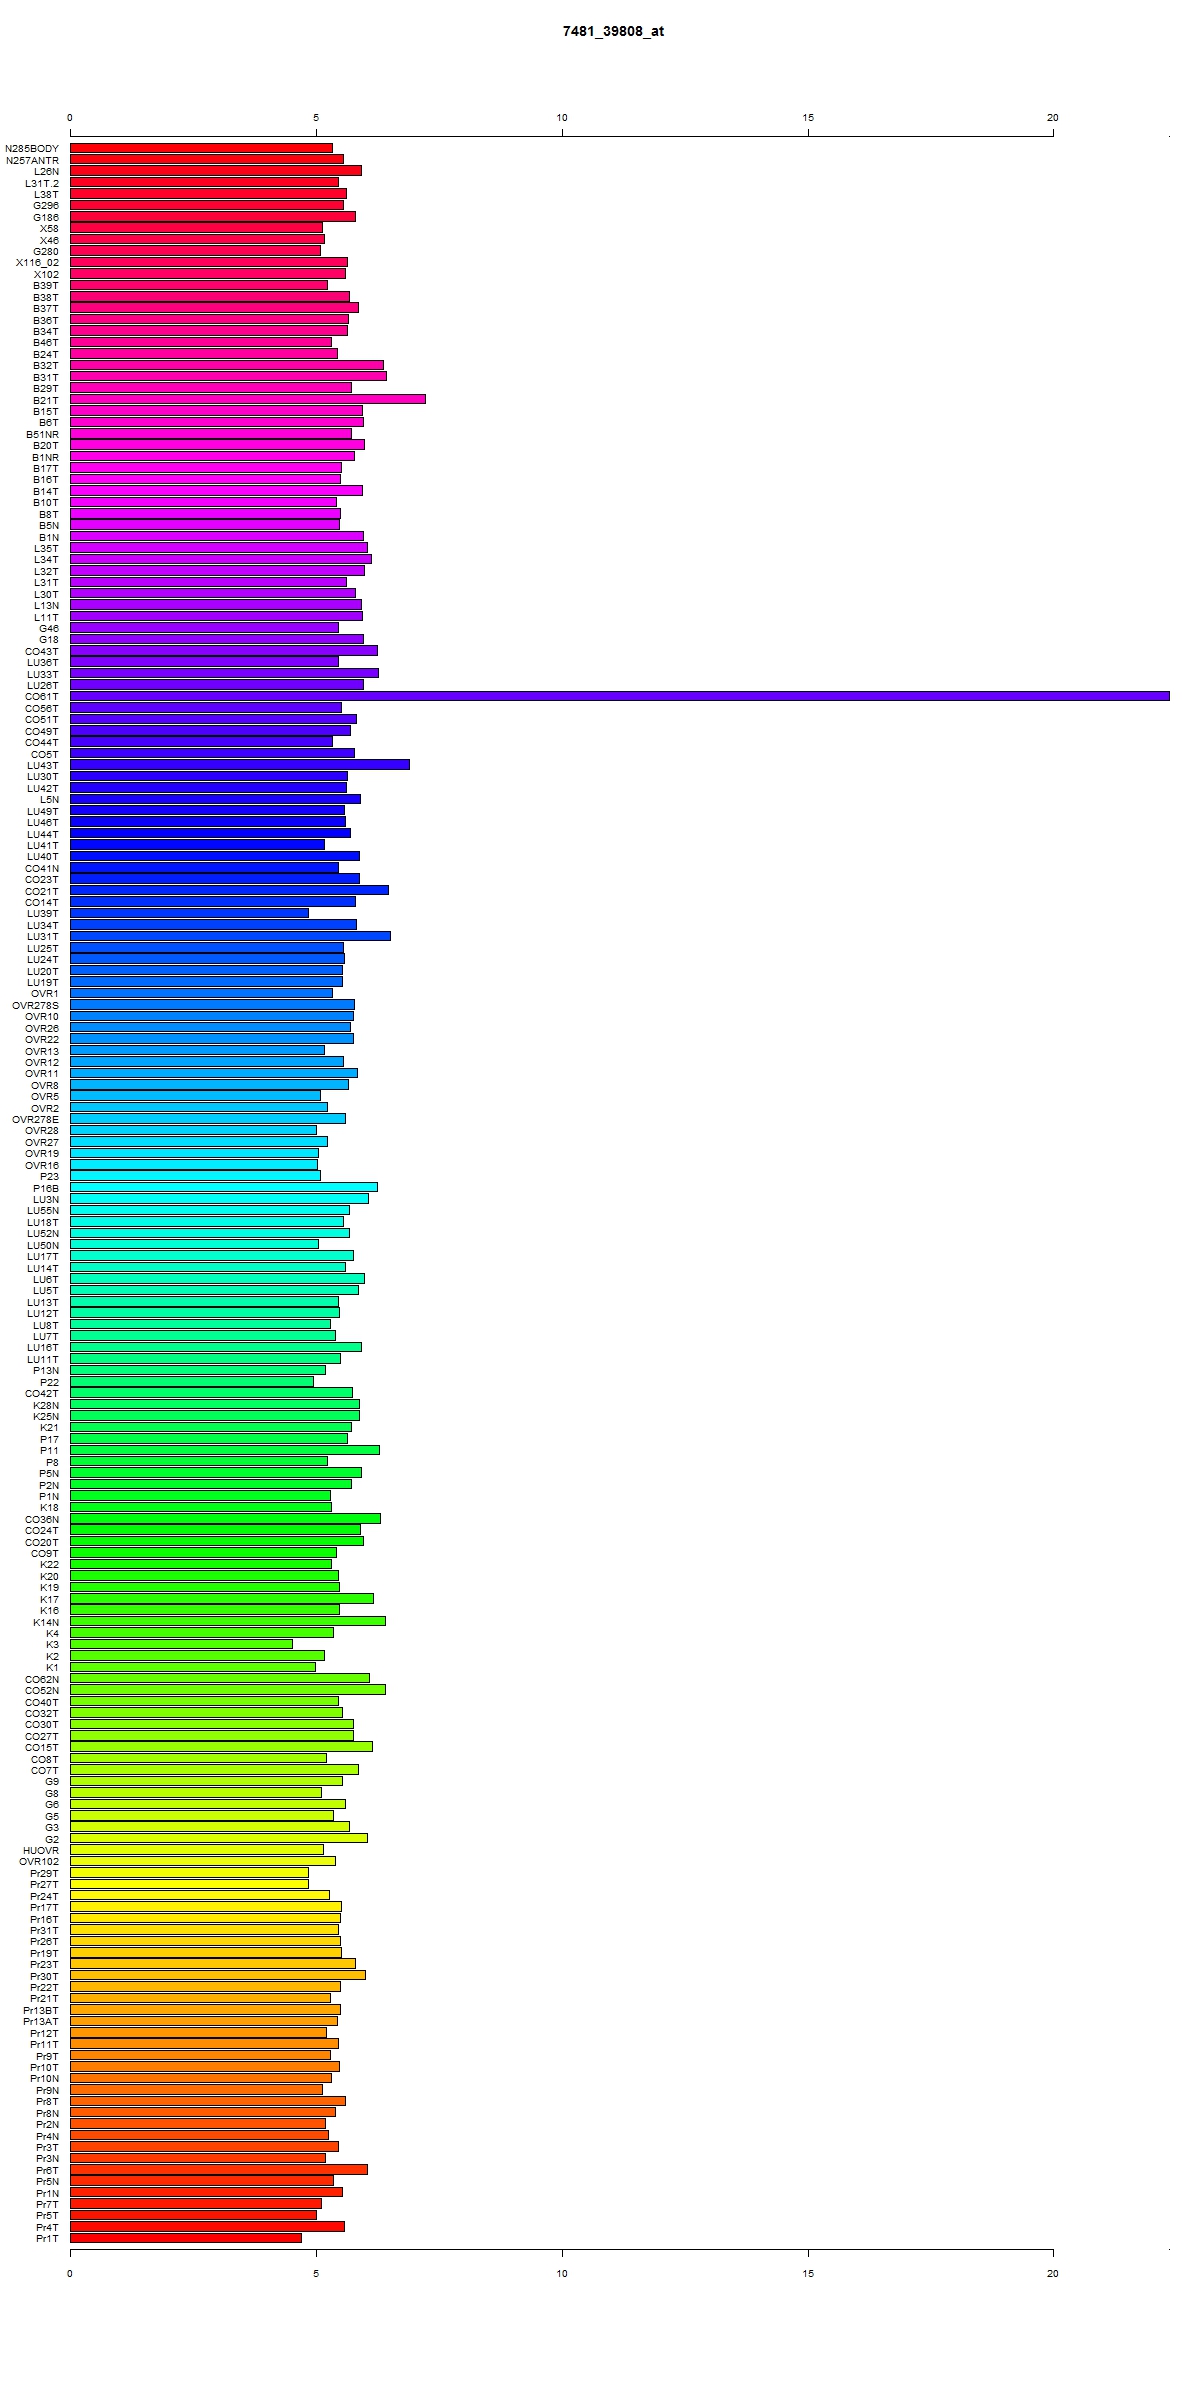Click the CO36N sample label

pos(42,1519)
